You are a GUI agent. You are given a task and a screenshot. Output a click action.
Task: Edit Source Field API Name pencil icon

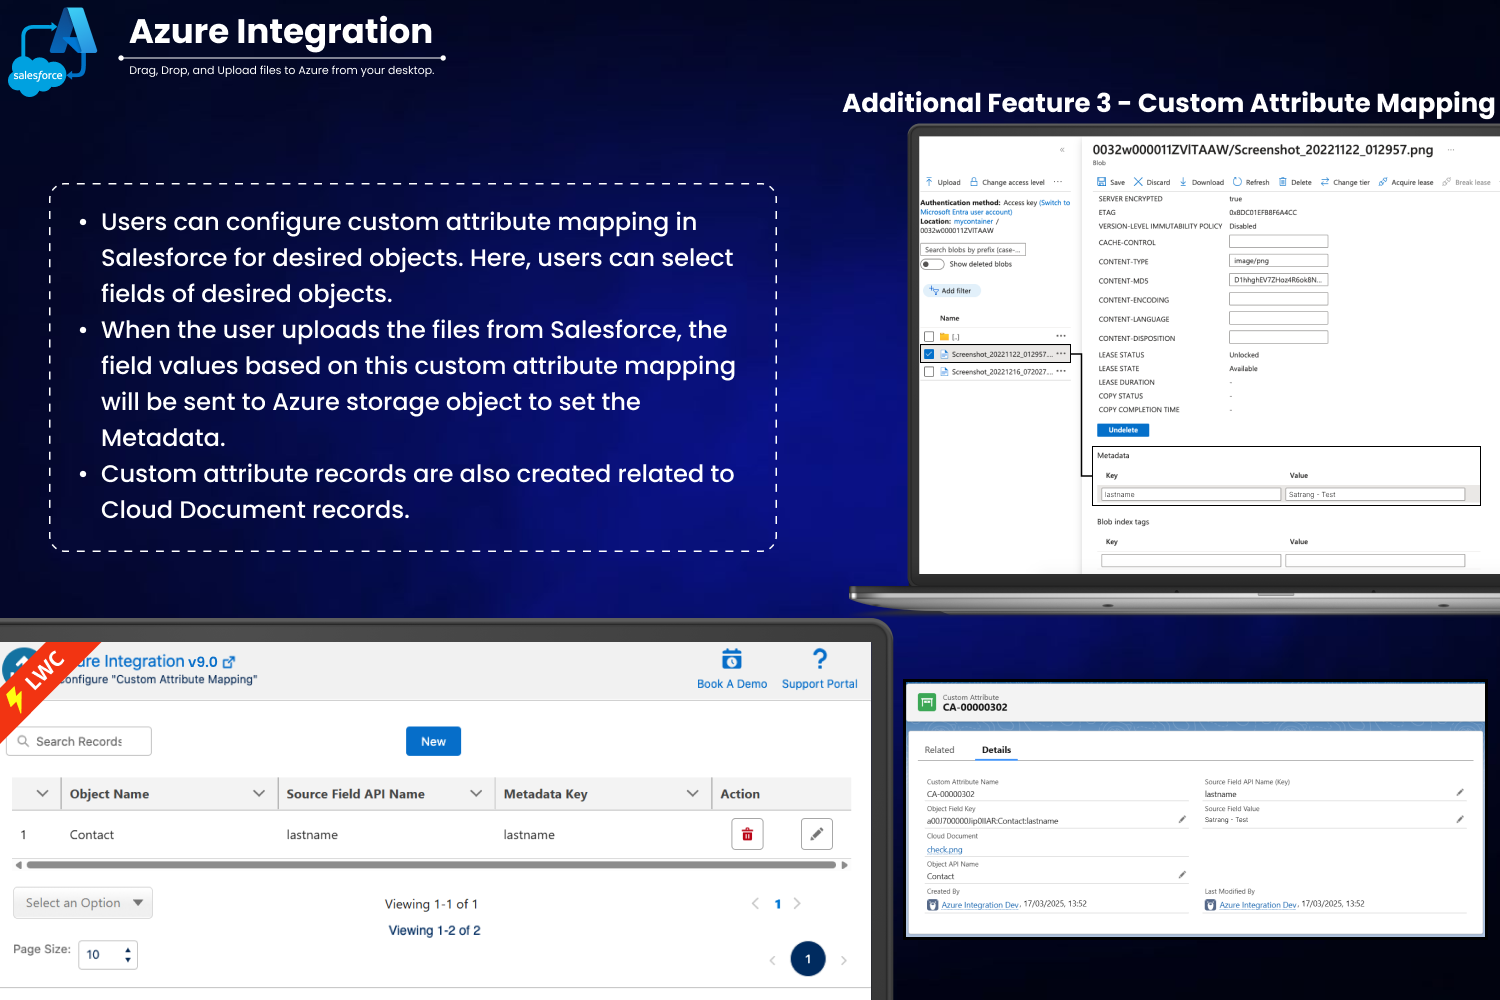[x=1460, y=792]
